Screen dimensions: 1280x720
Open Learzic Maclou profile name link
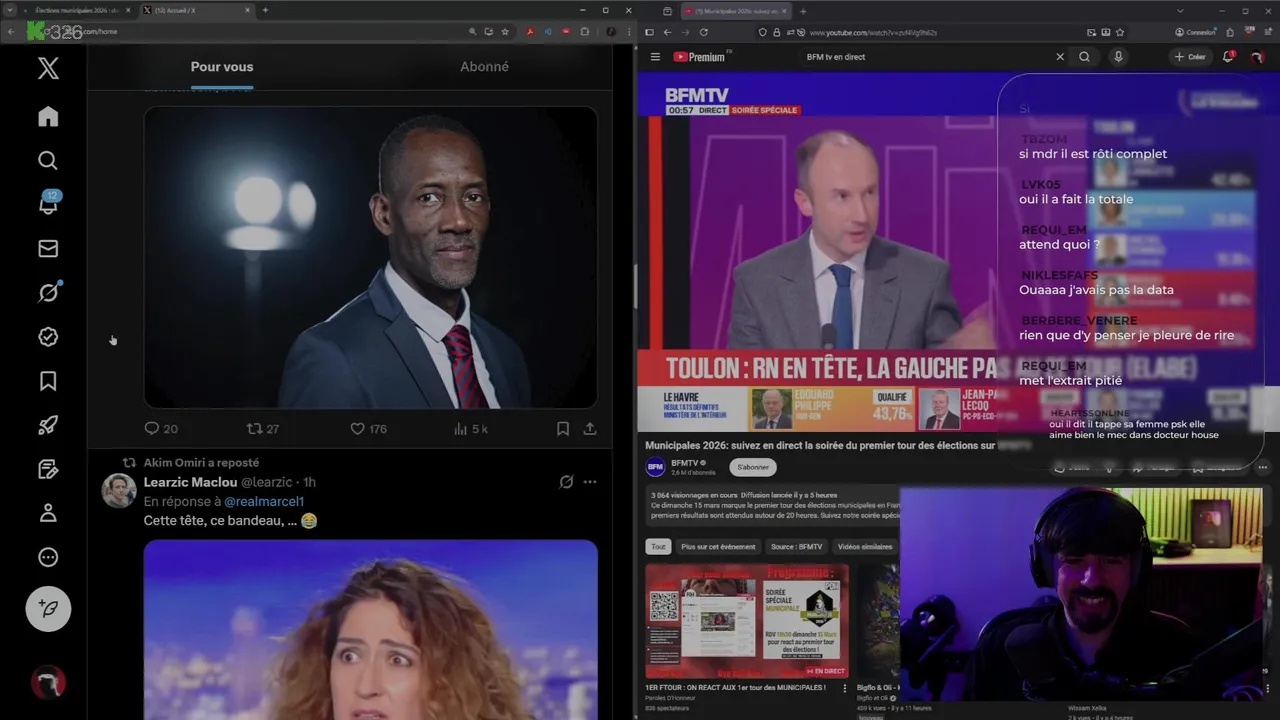click(190, 482)
